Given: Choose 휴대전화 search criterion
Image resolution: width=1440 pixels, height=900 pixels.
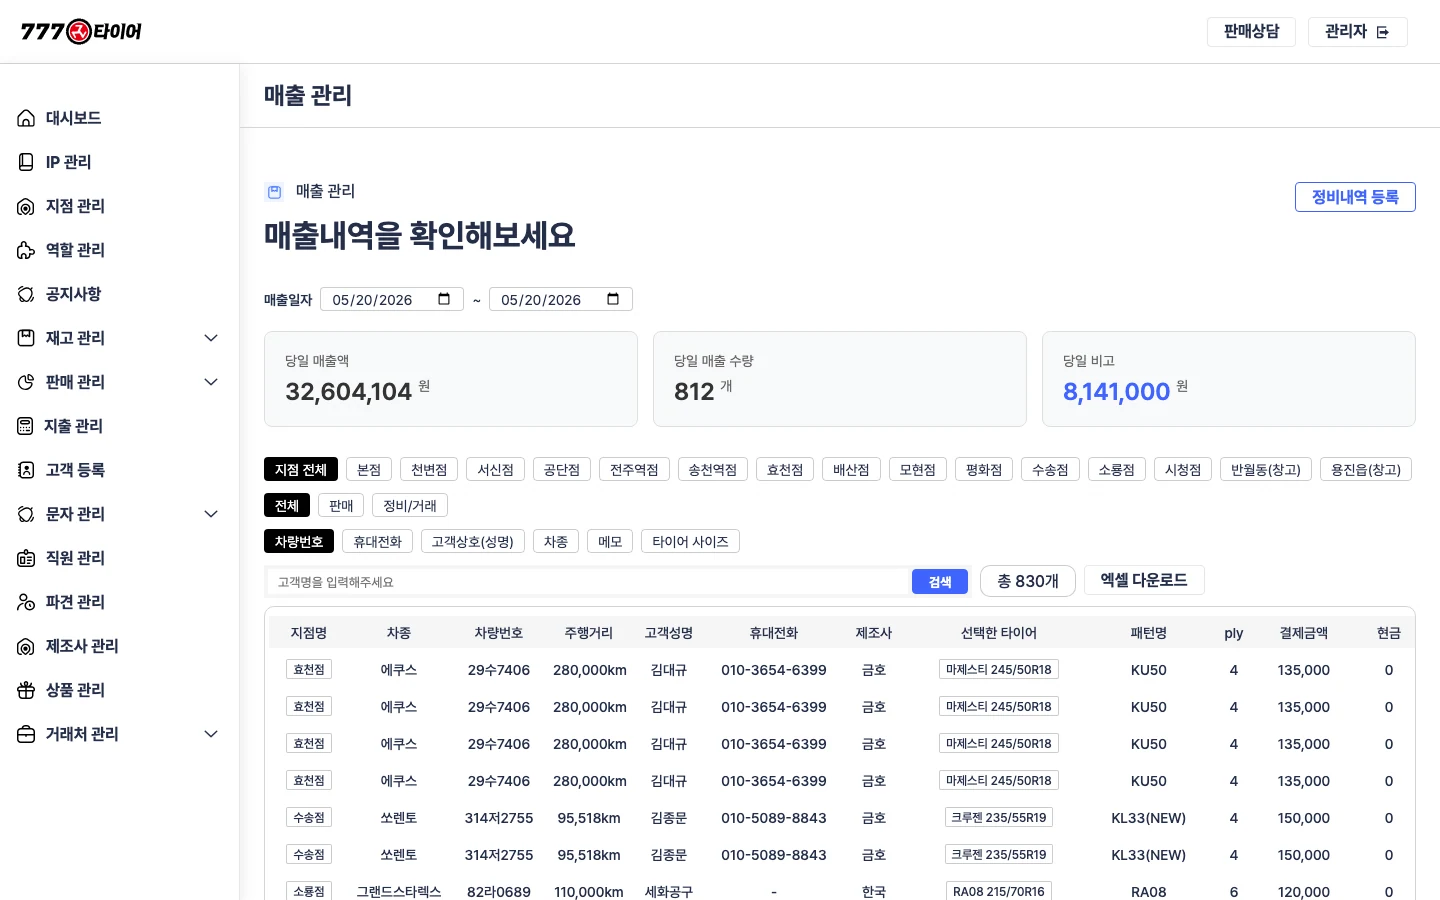Looking at the screenshot, I should click(x=377, y=542).
